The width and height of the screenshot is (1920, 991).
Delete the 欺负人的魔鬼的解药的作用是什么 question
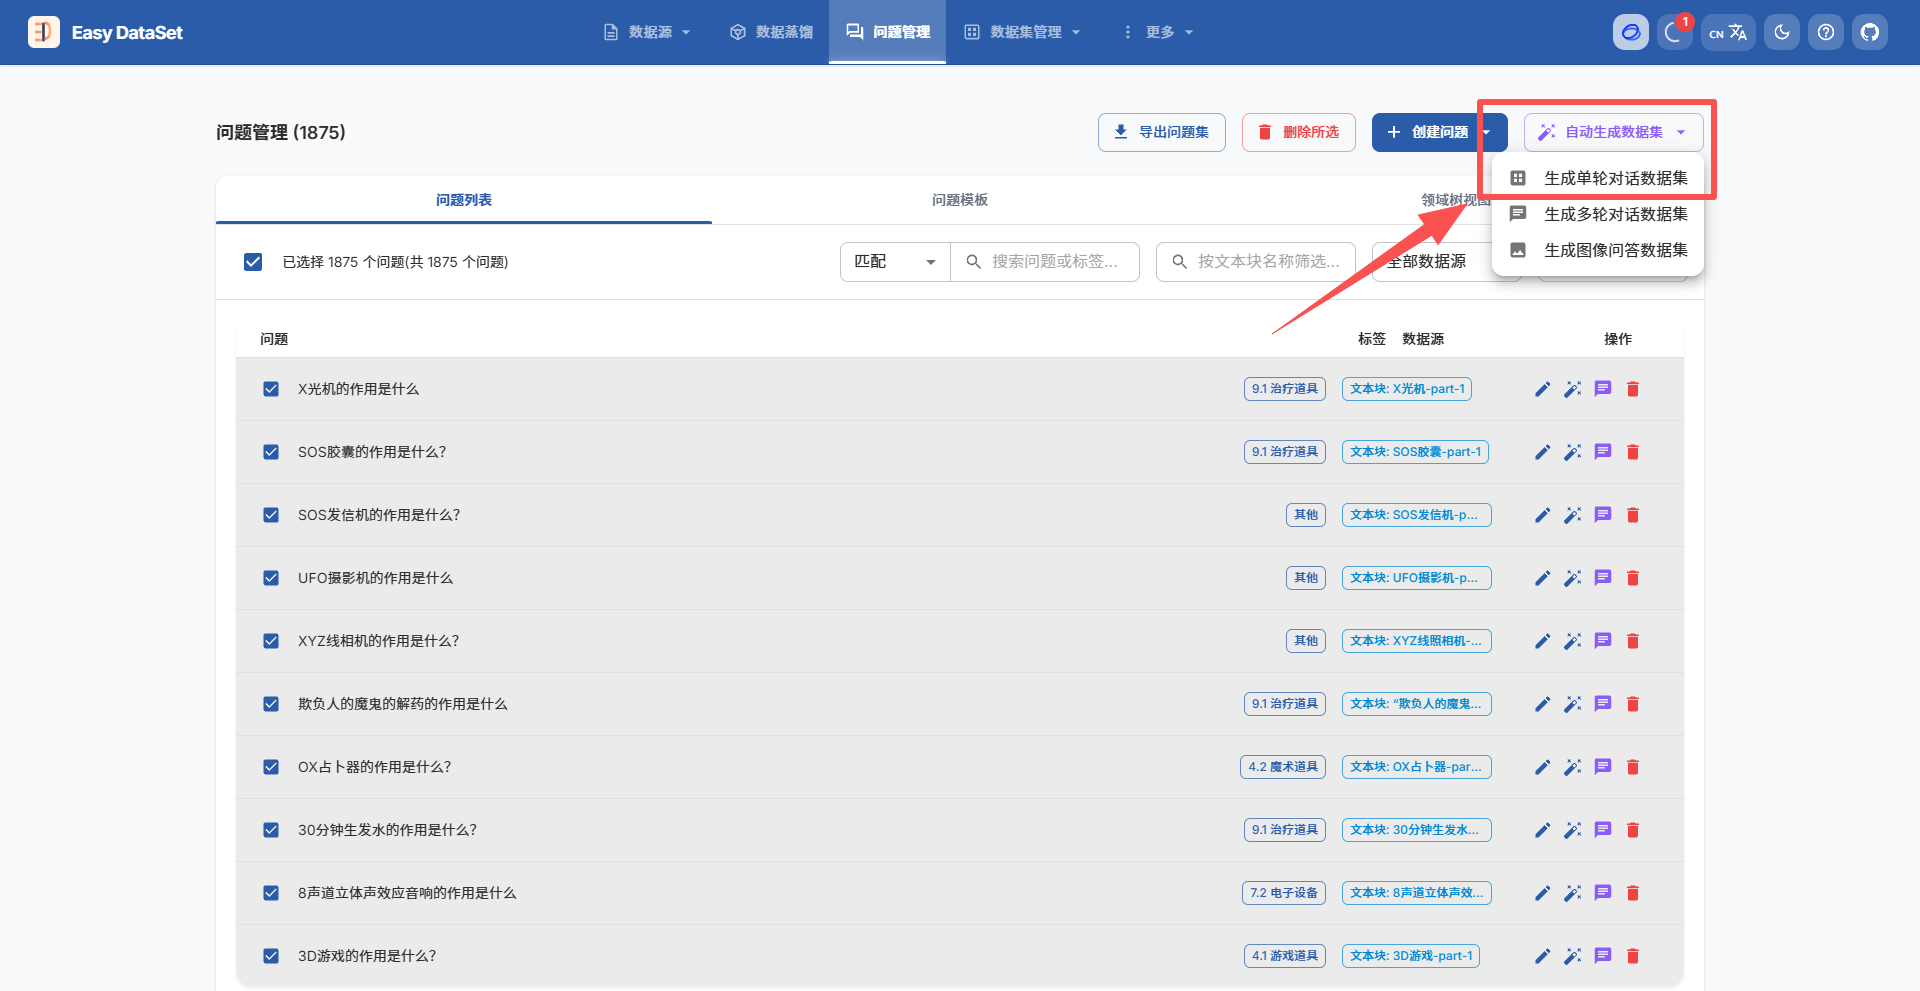tap(1633, 704)
